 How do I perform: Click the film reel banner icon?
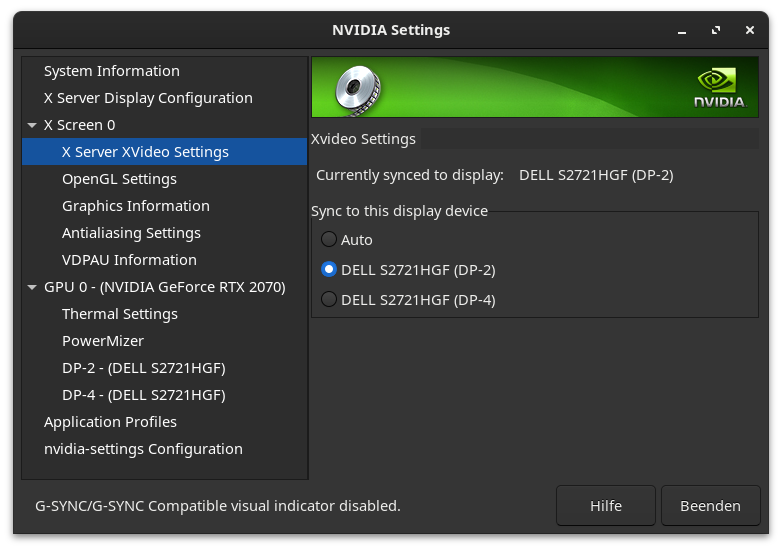click(358, 90)
